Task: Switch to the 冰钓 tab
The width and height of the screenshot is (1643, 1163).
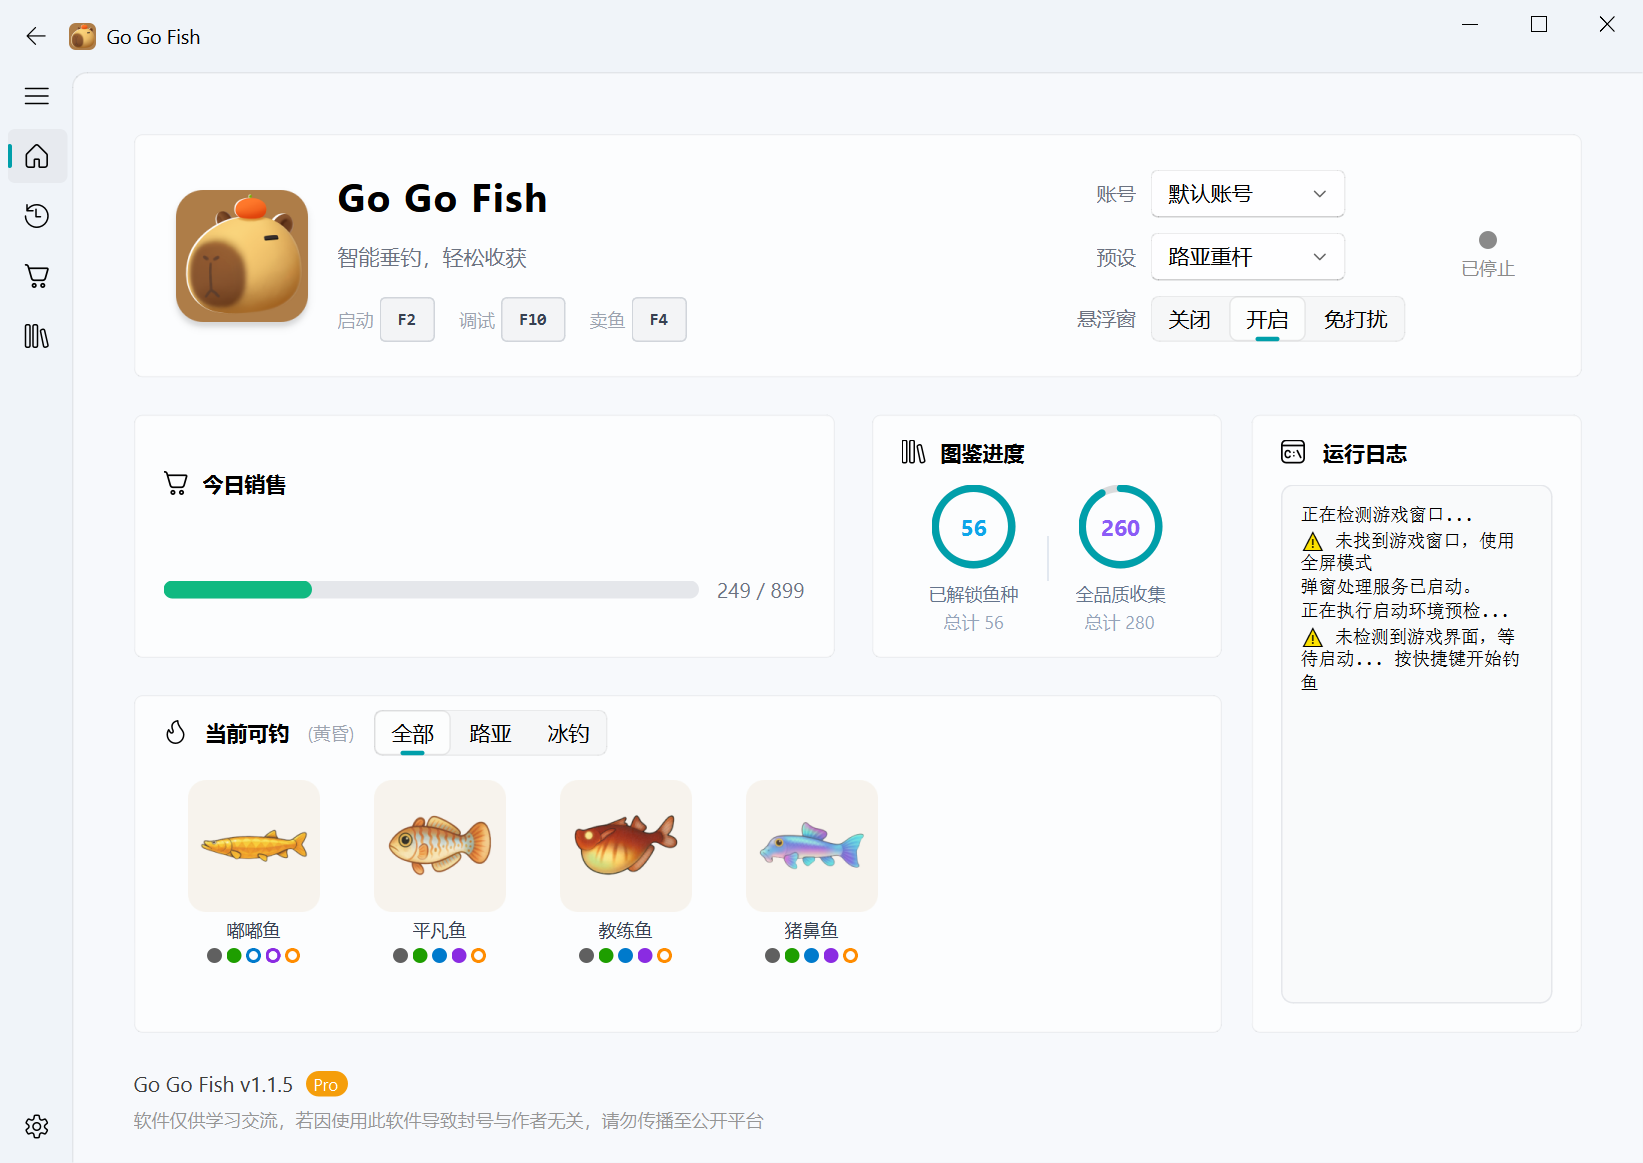Action: (567, 733)
